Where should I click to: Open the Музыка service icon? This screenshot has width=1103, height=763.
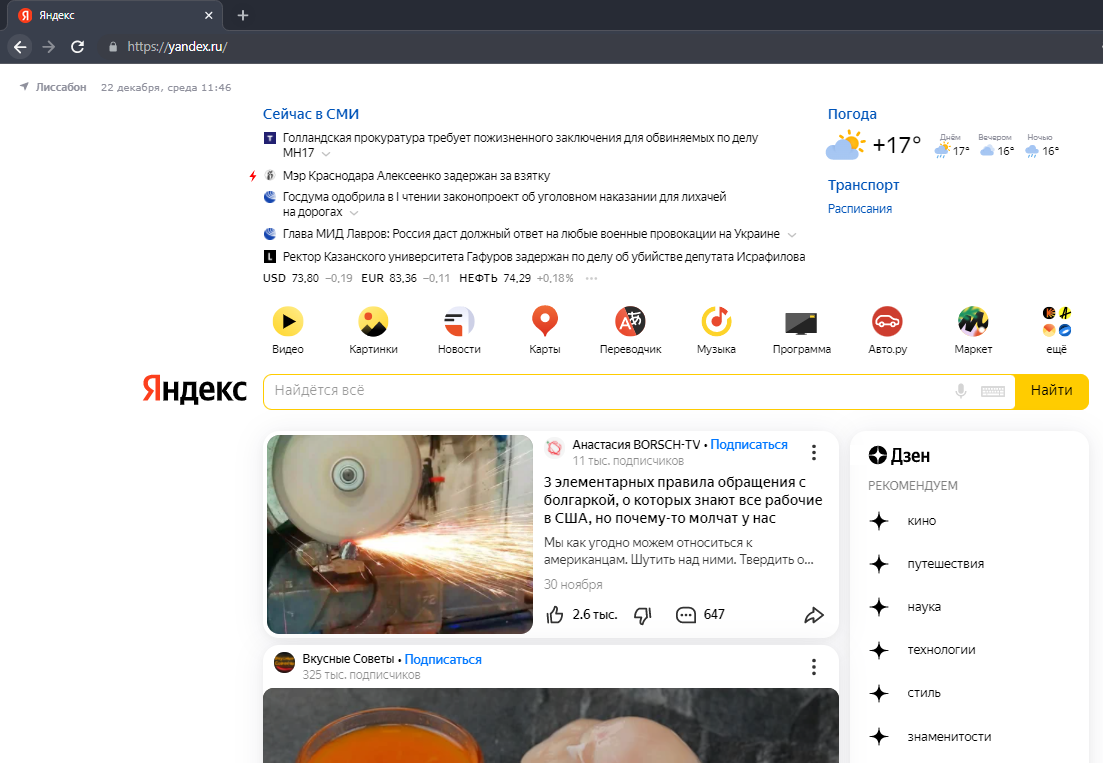click(x=716, y=322)
